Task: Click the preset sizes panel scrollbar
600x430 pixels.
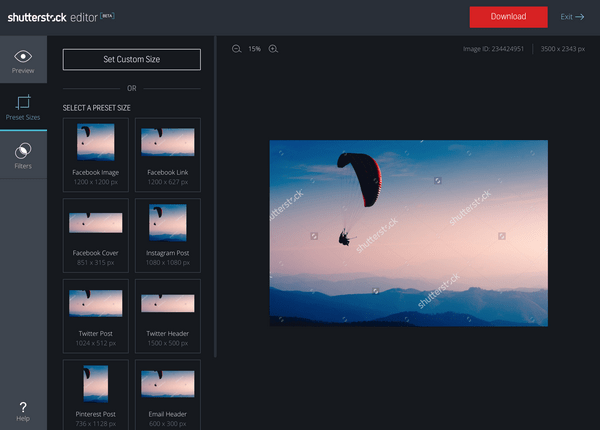Action: [215, 200]
